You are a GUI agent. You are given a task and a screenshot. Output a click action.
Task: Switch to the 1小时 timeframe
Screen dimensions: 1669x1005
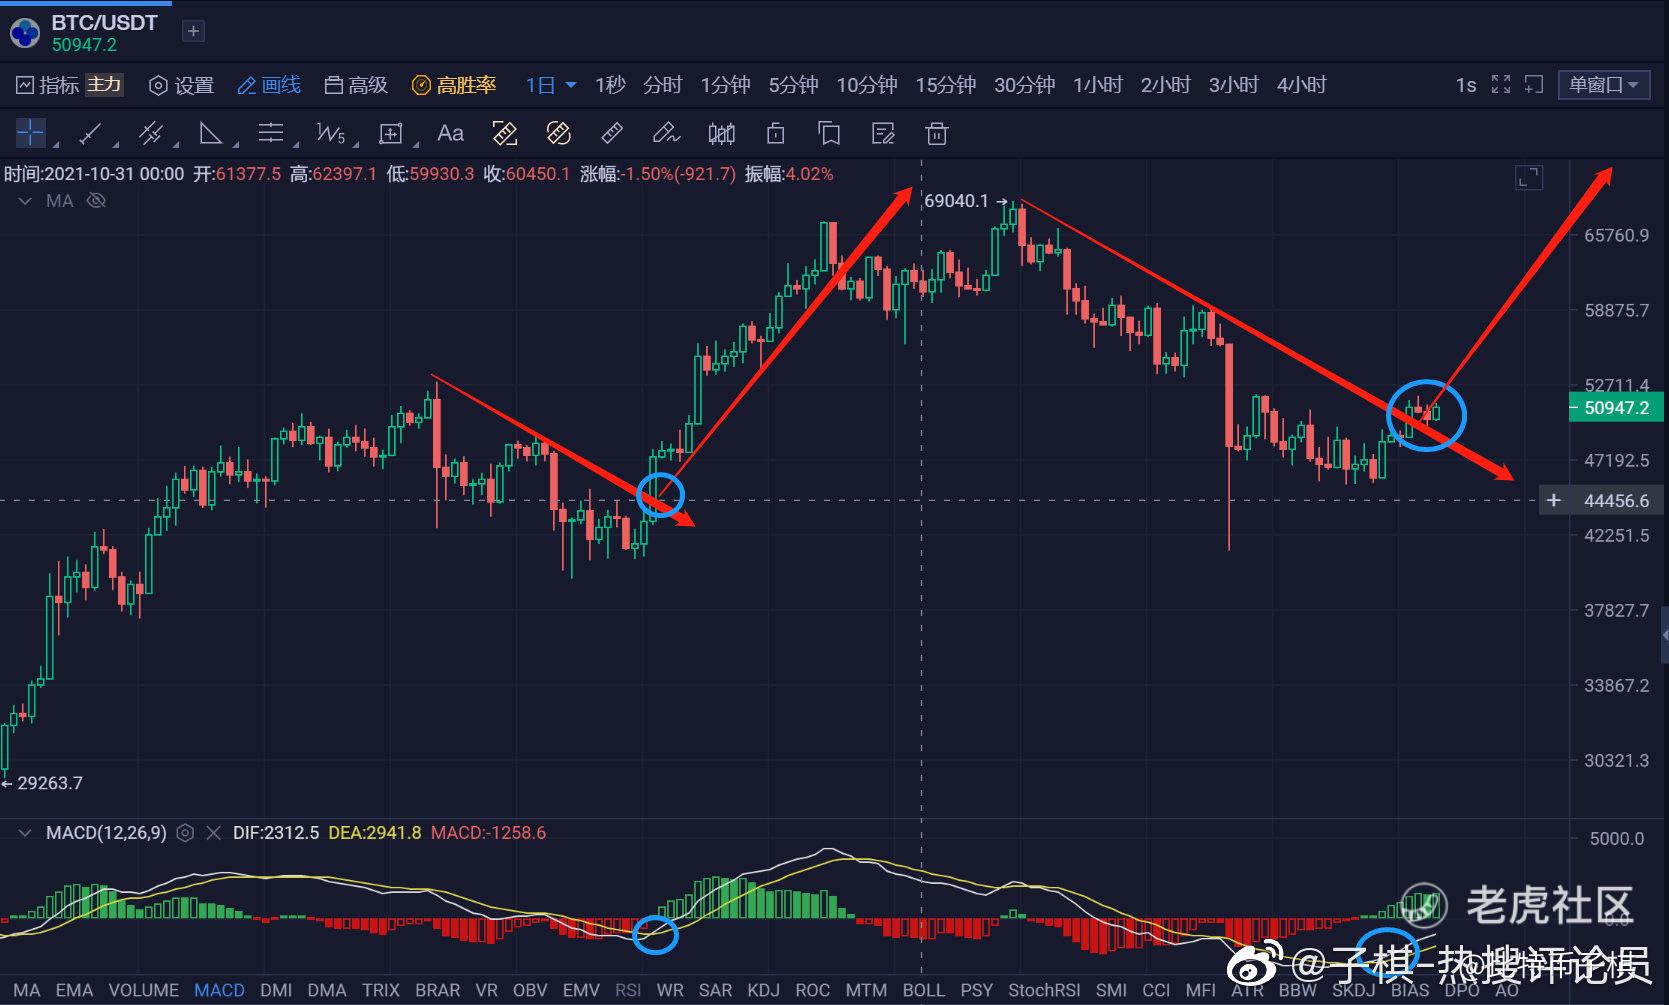click(1098, 85)
